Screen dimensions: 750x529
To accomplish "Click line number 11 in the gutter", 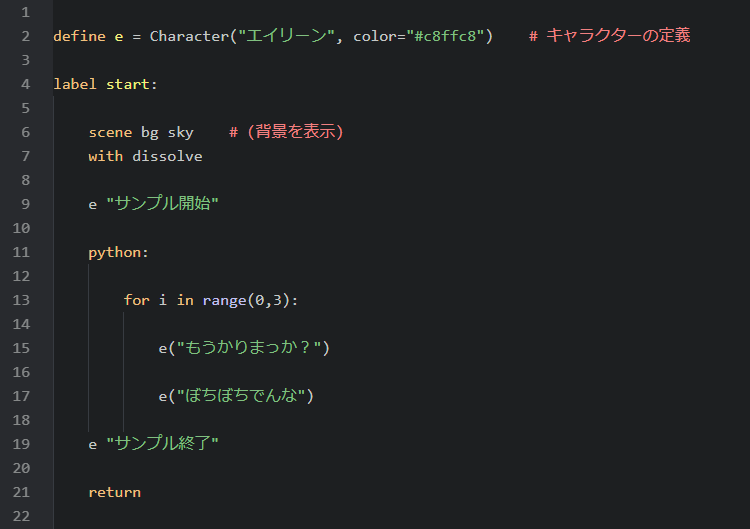I will 21,252.
